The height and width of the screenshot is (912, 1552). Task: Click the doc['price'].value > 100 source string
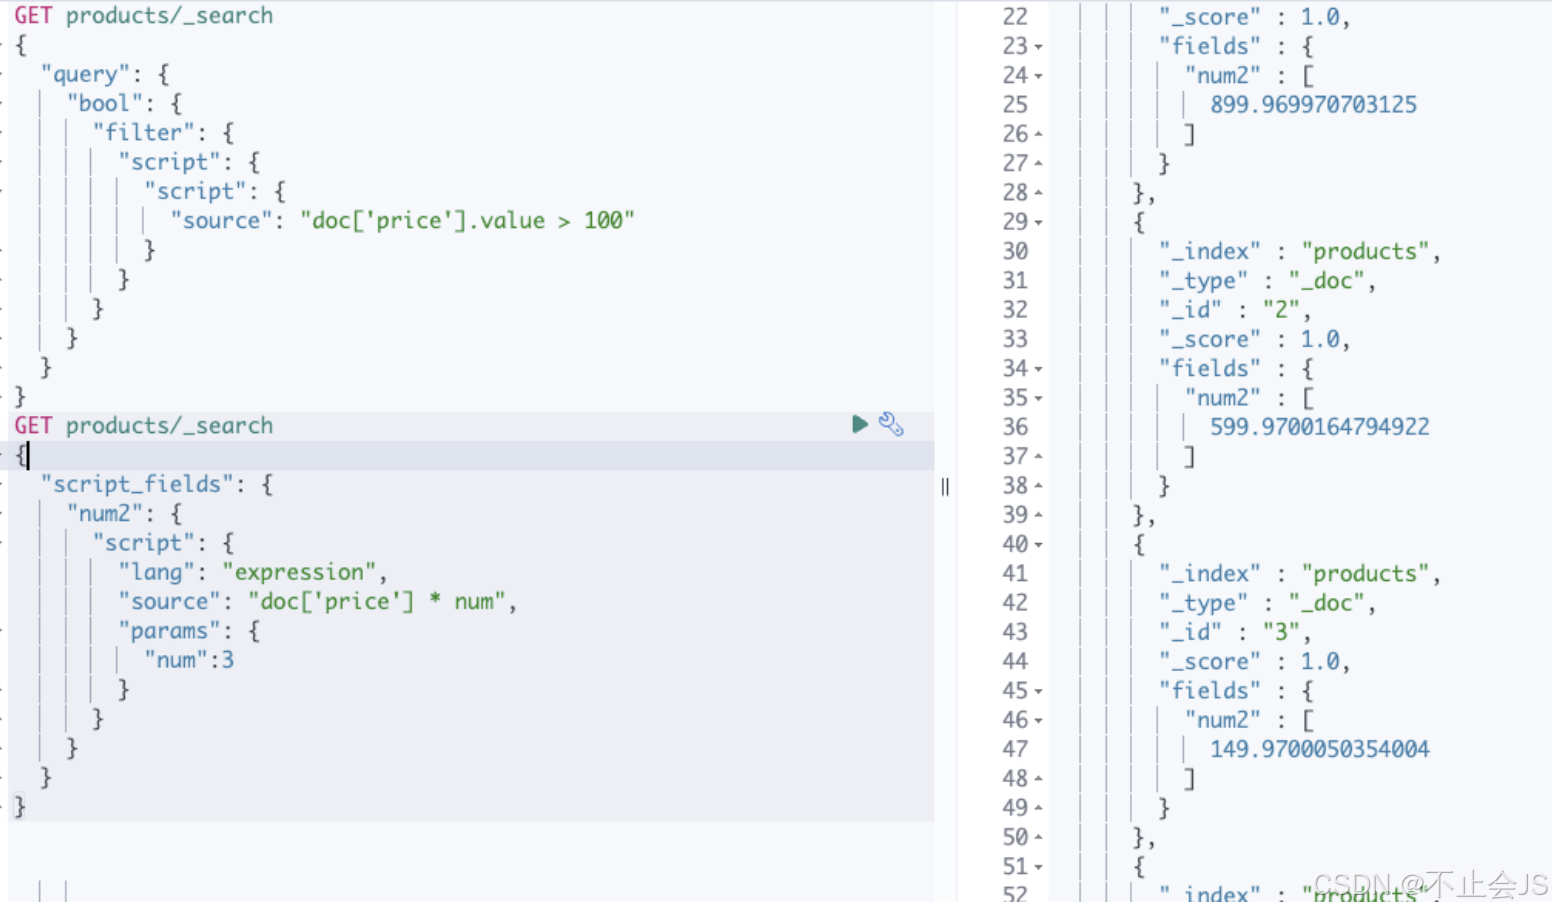[467, 220]
